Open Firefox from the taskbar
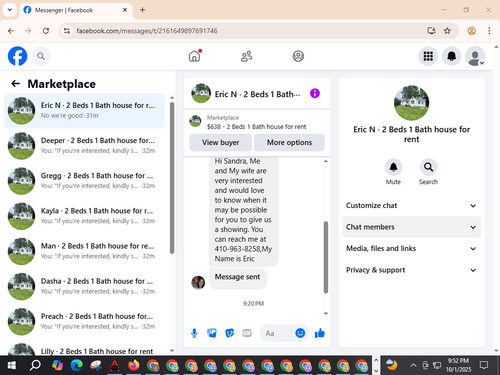 pos(134,365)
